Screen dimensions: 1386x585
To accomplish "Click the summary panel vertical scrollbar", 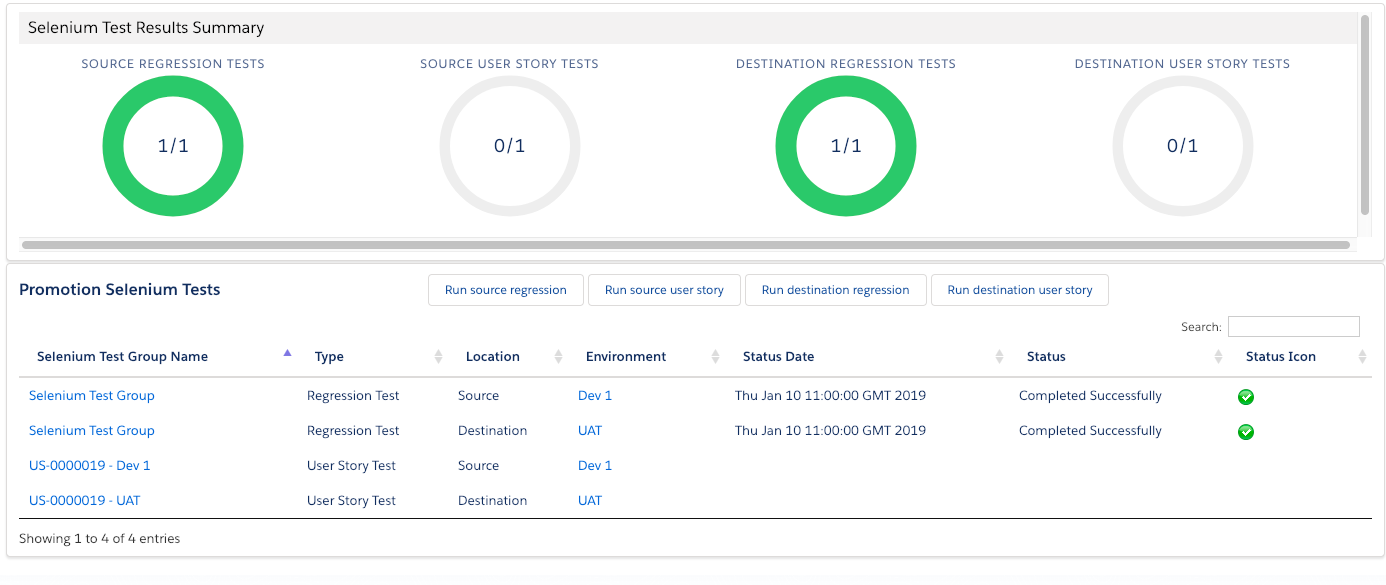I will 1365,115.
